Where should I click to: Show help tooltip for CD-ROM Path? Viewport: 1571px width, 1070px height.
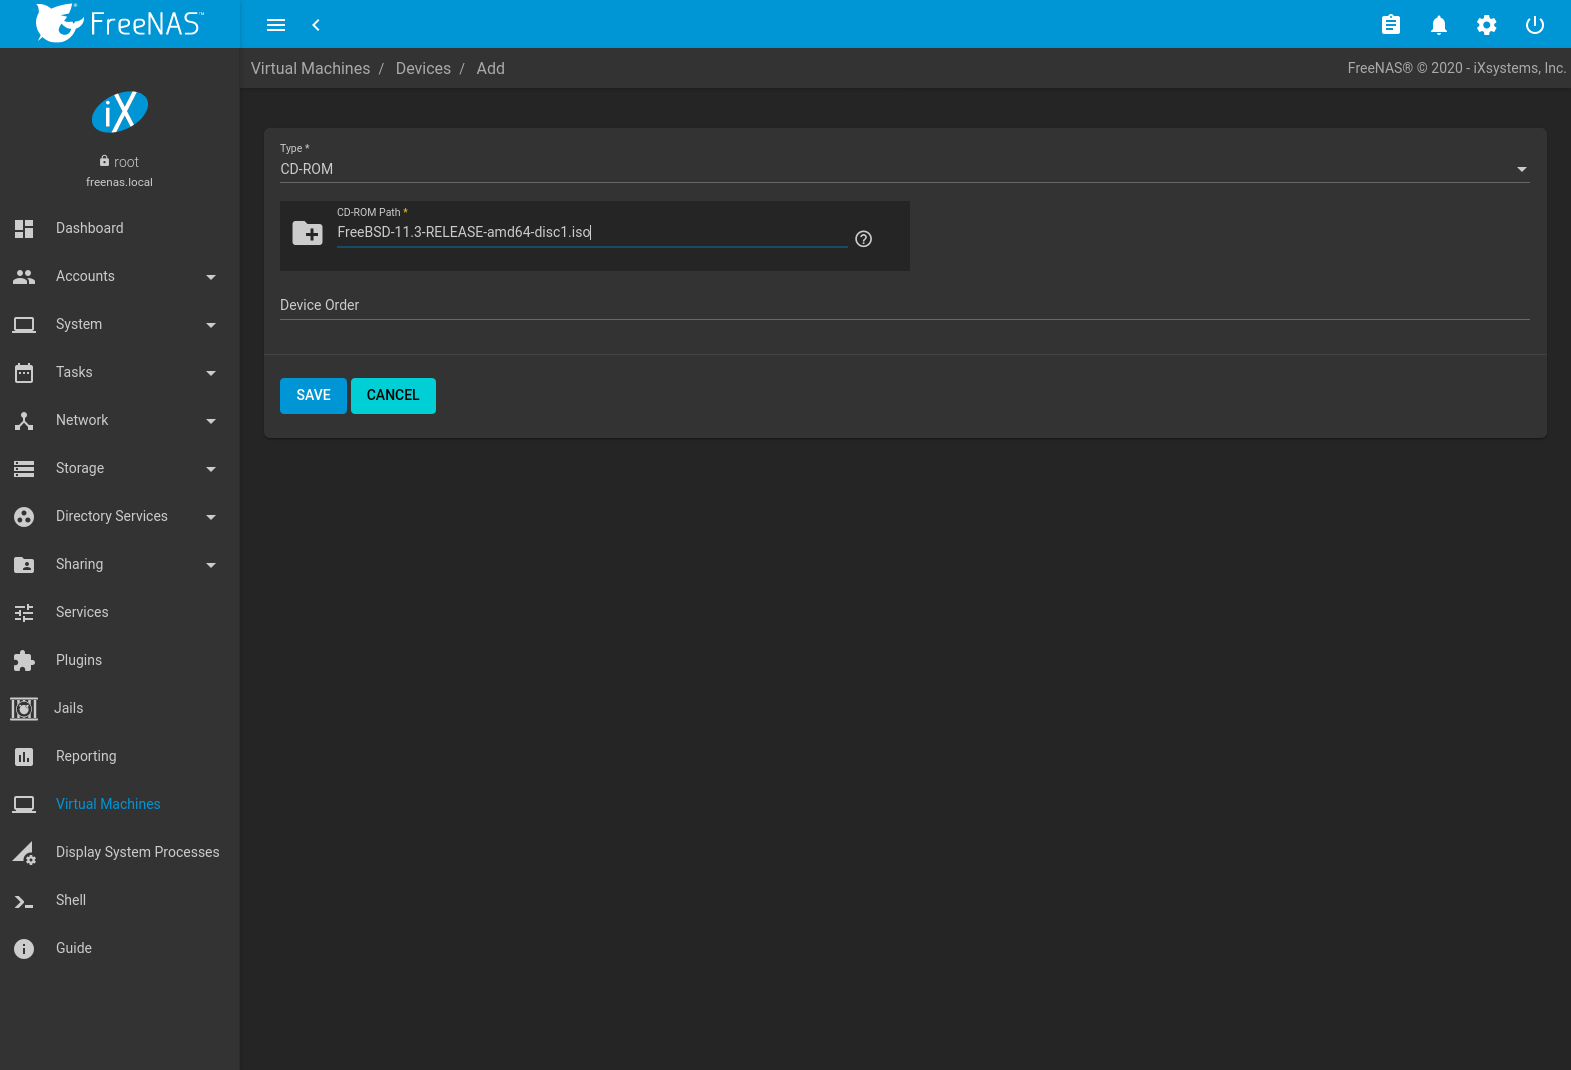point(864,239)
